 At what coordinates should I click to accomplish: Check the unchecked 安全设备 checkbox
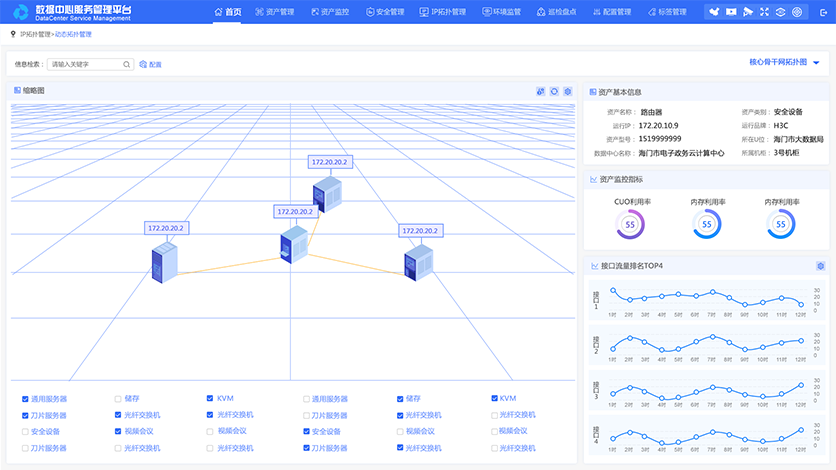click(25, 432)
